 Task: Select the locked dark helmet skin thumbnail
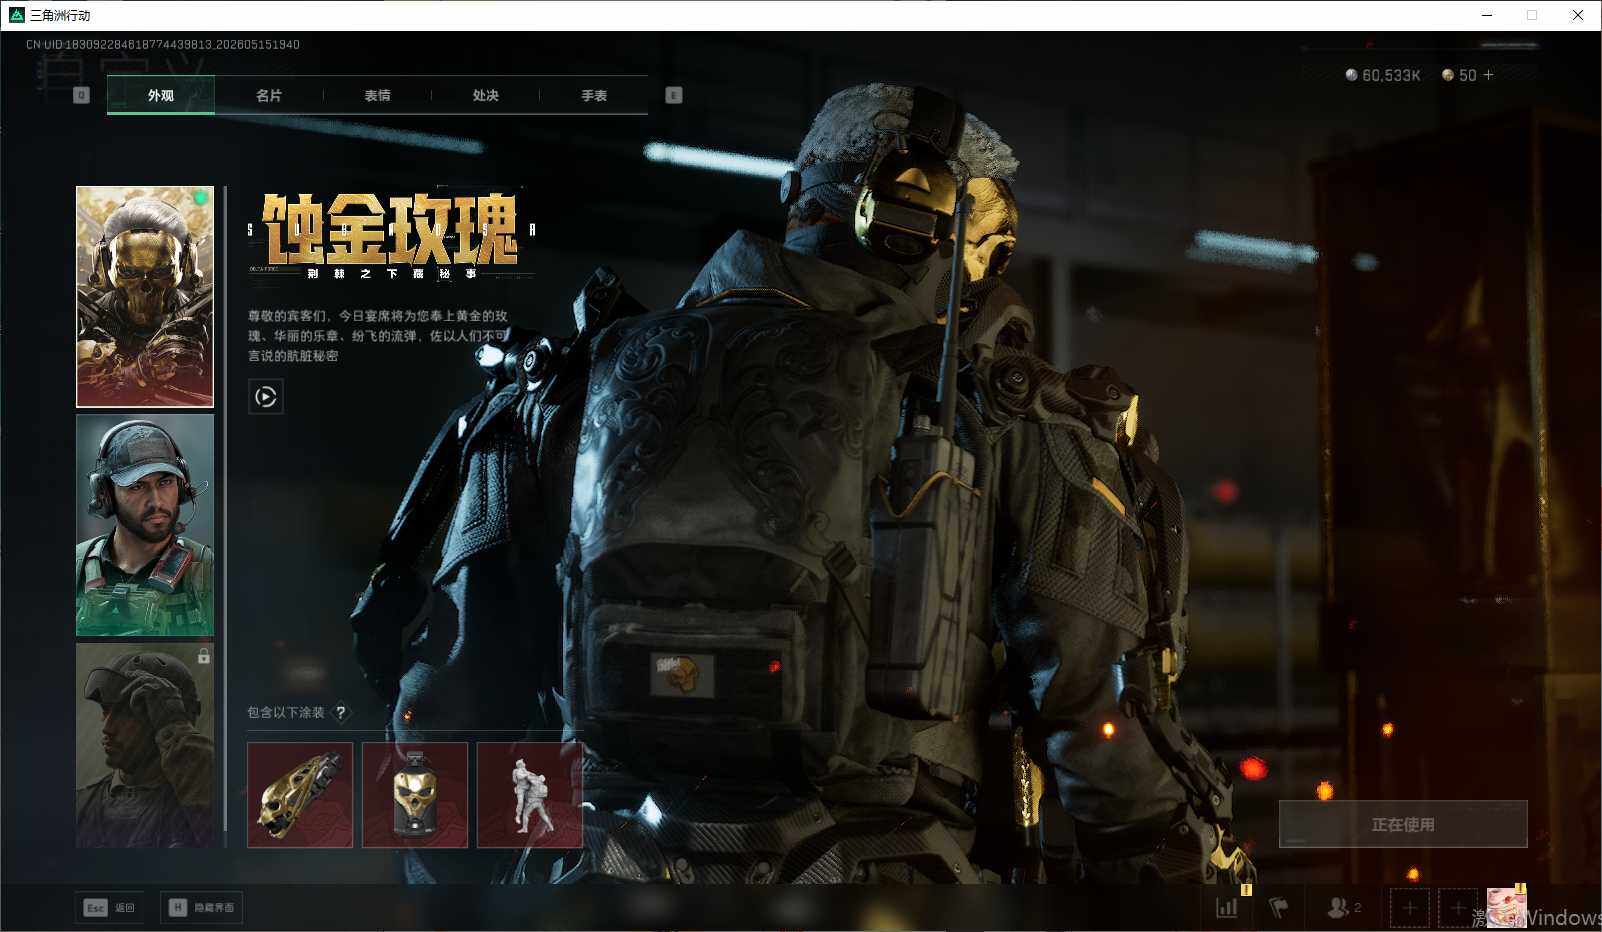[x=145, y=745]
